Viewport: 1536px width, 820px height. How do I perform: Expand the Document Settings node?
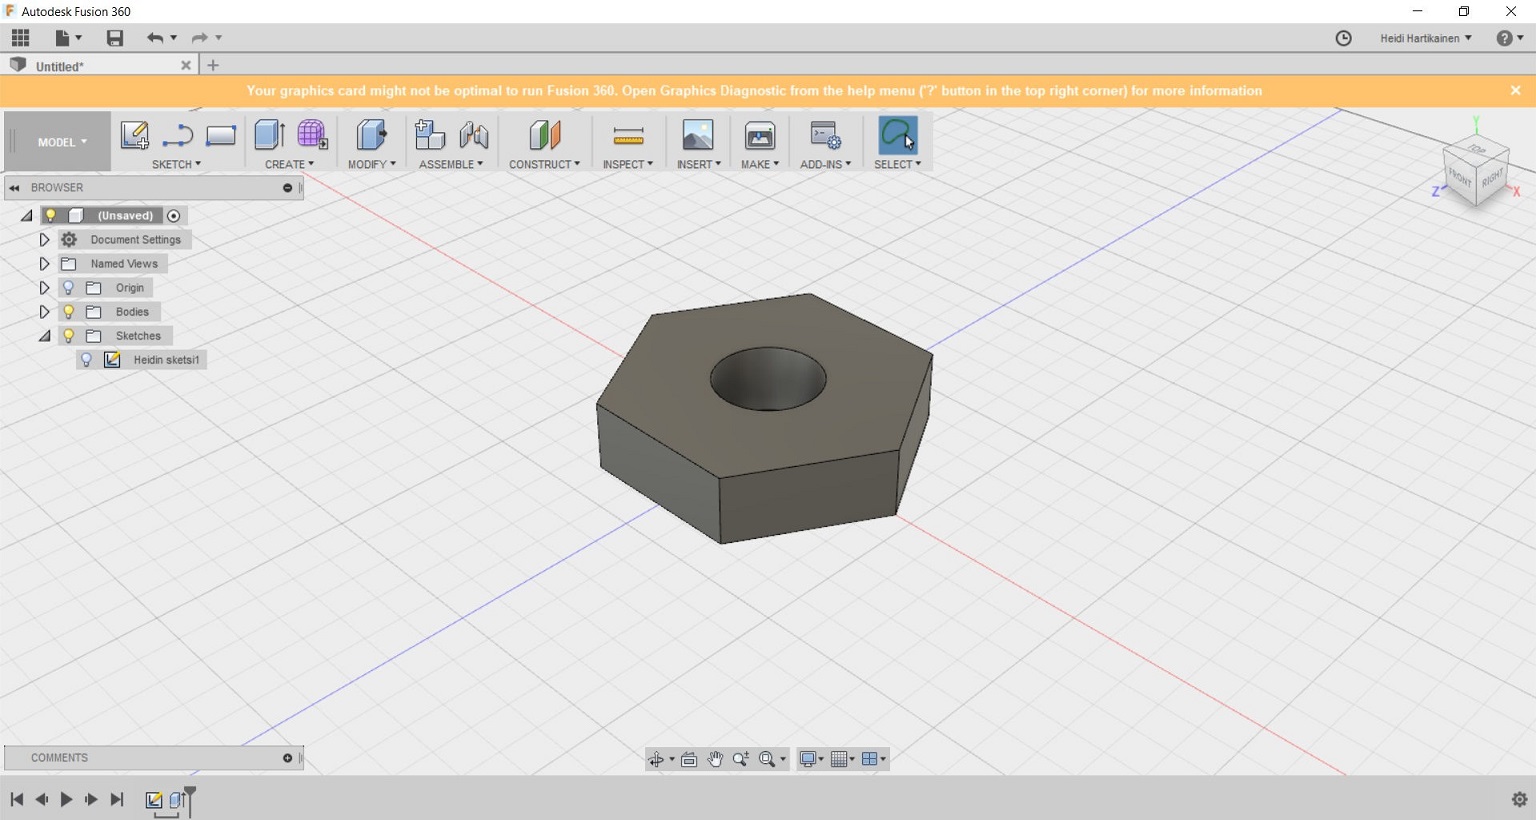point(44,240)
